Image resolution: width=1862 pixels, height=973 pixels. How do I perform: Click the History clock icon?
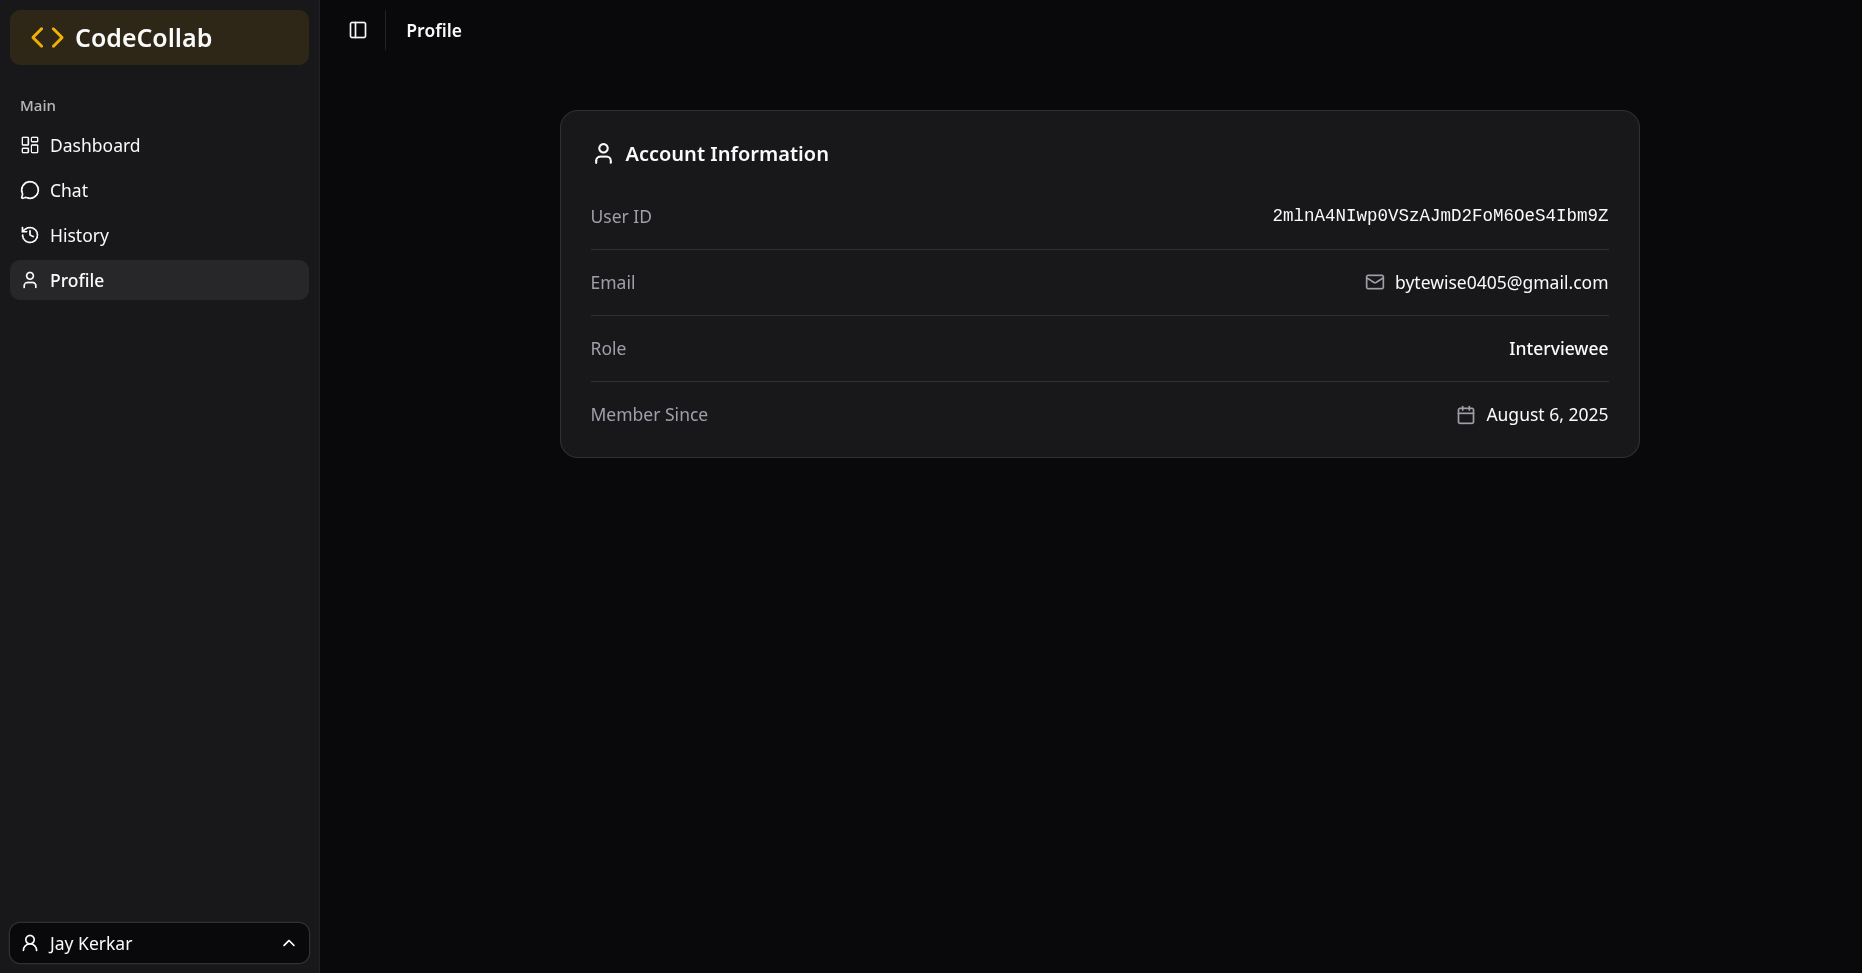coord(29,235)
